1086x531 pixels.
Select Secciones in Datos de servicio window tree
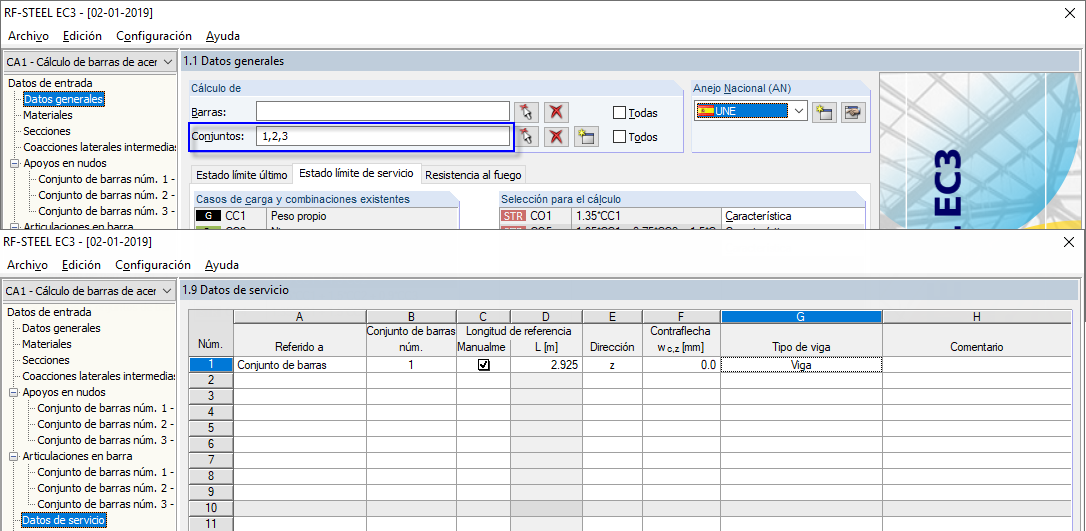46,360
